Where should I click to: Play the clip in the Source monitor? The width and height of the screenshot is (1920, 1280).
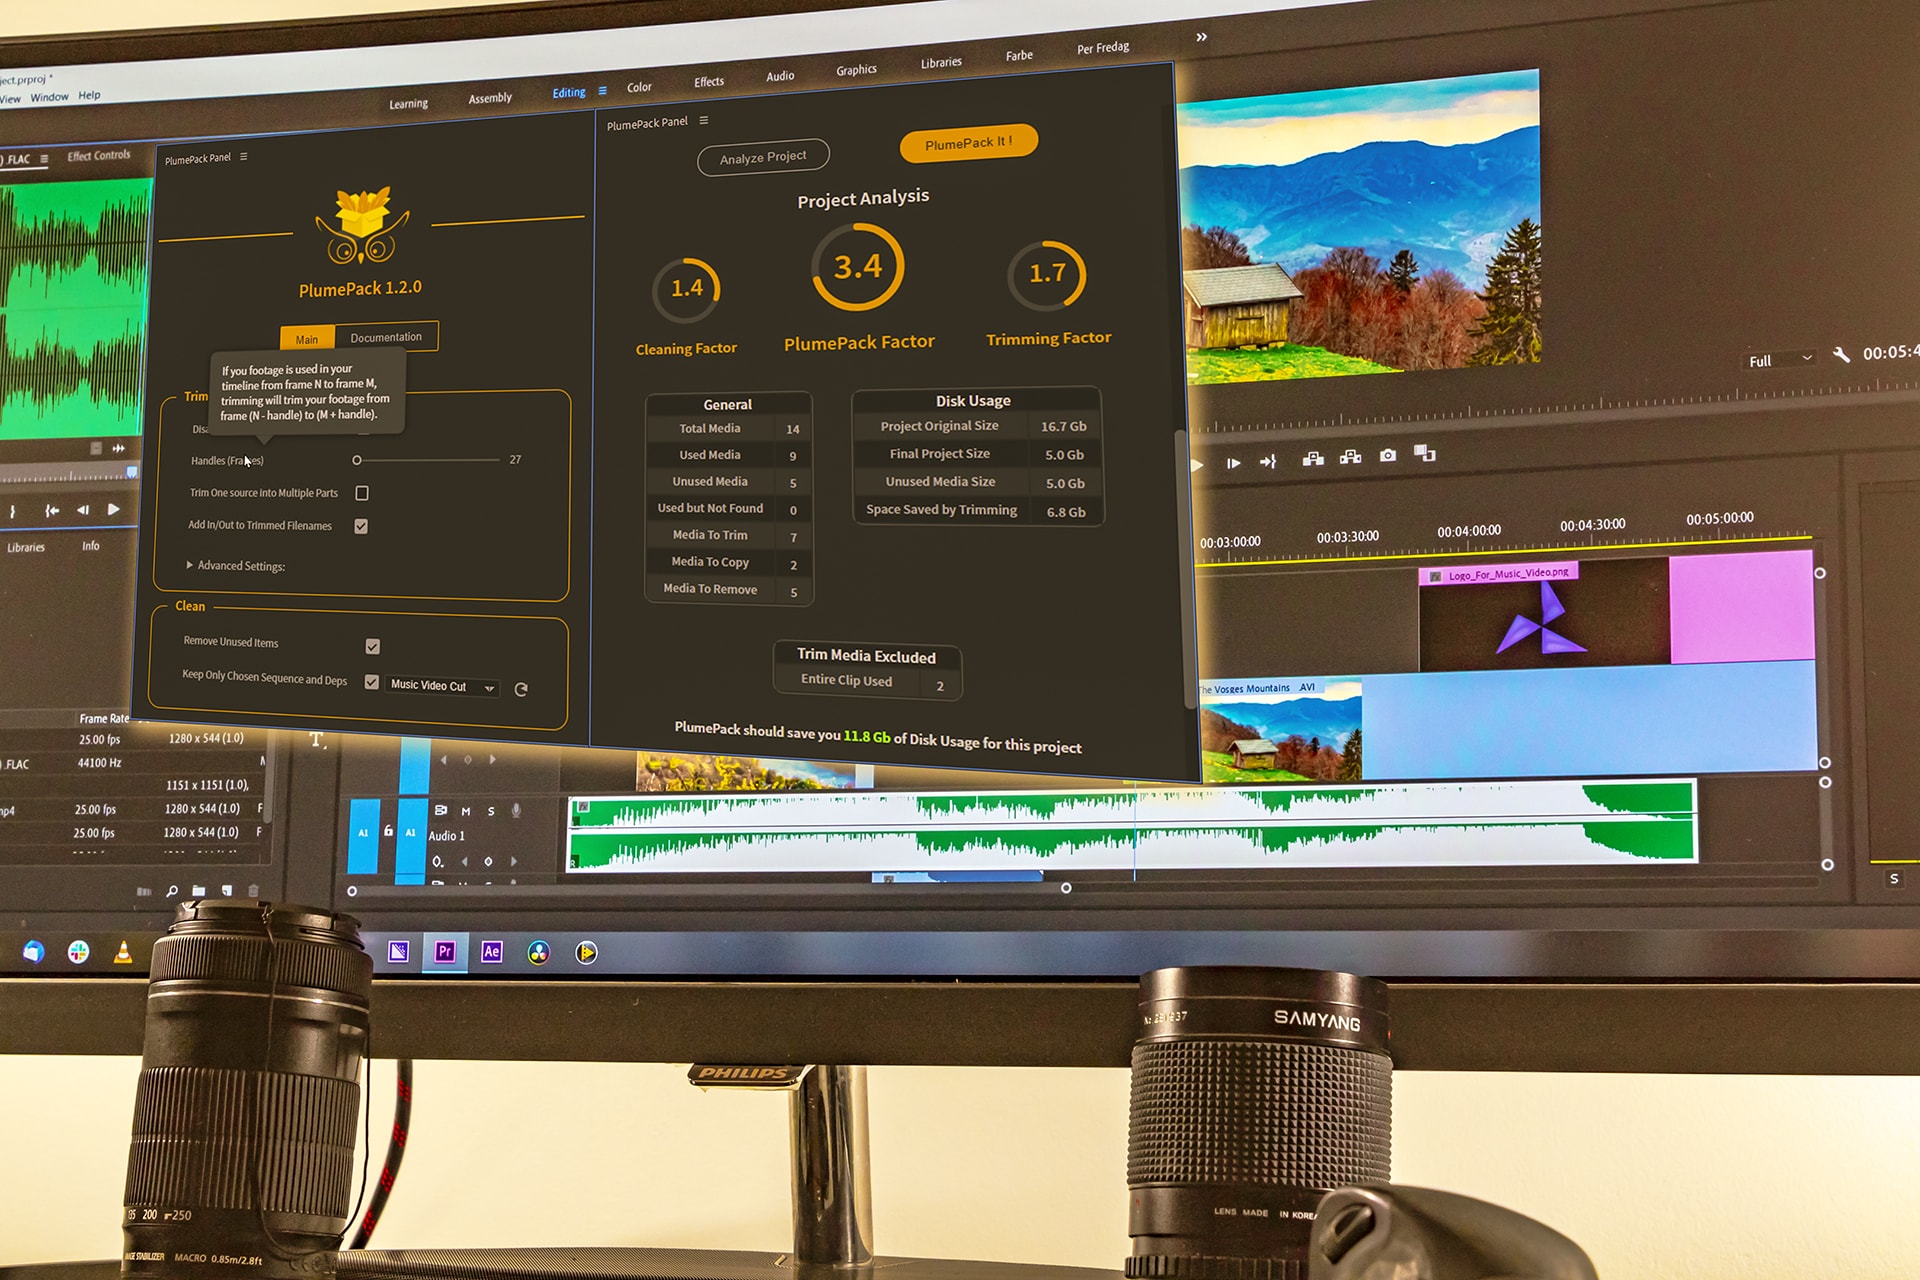tap(114, 509)
